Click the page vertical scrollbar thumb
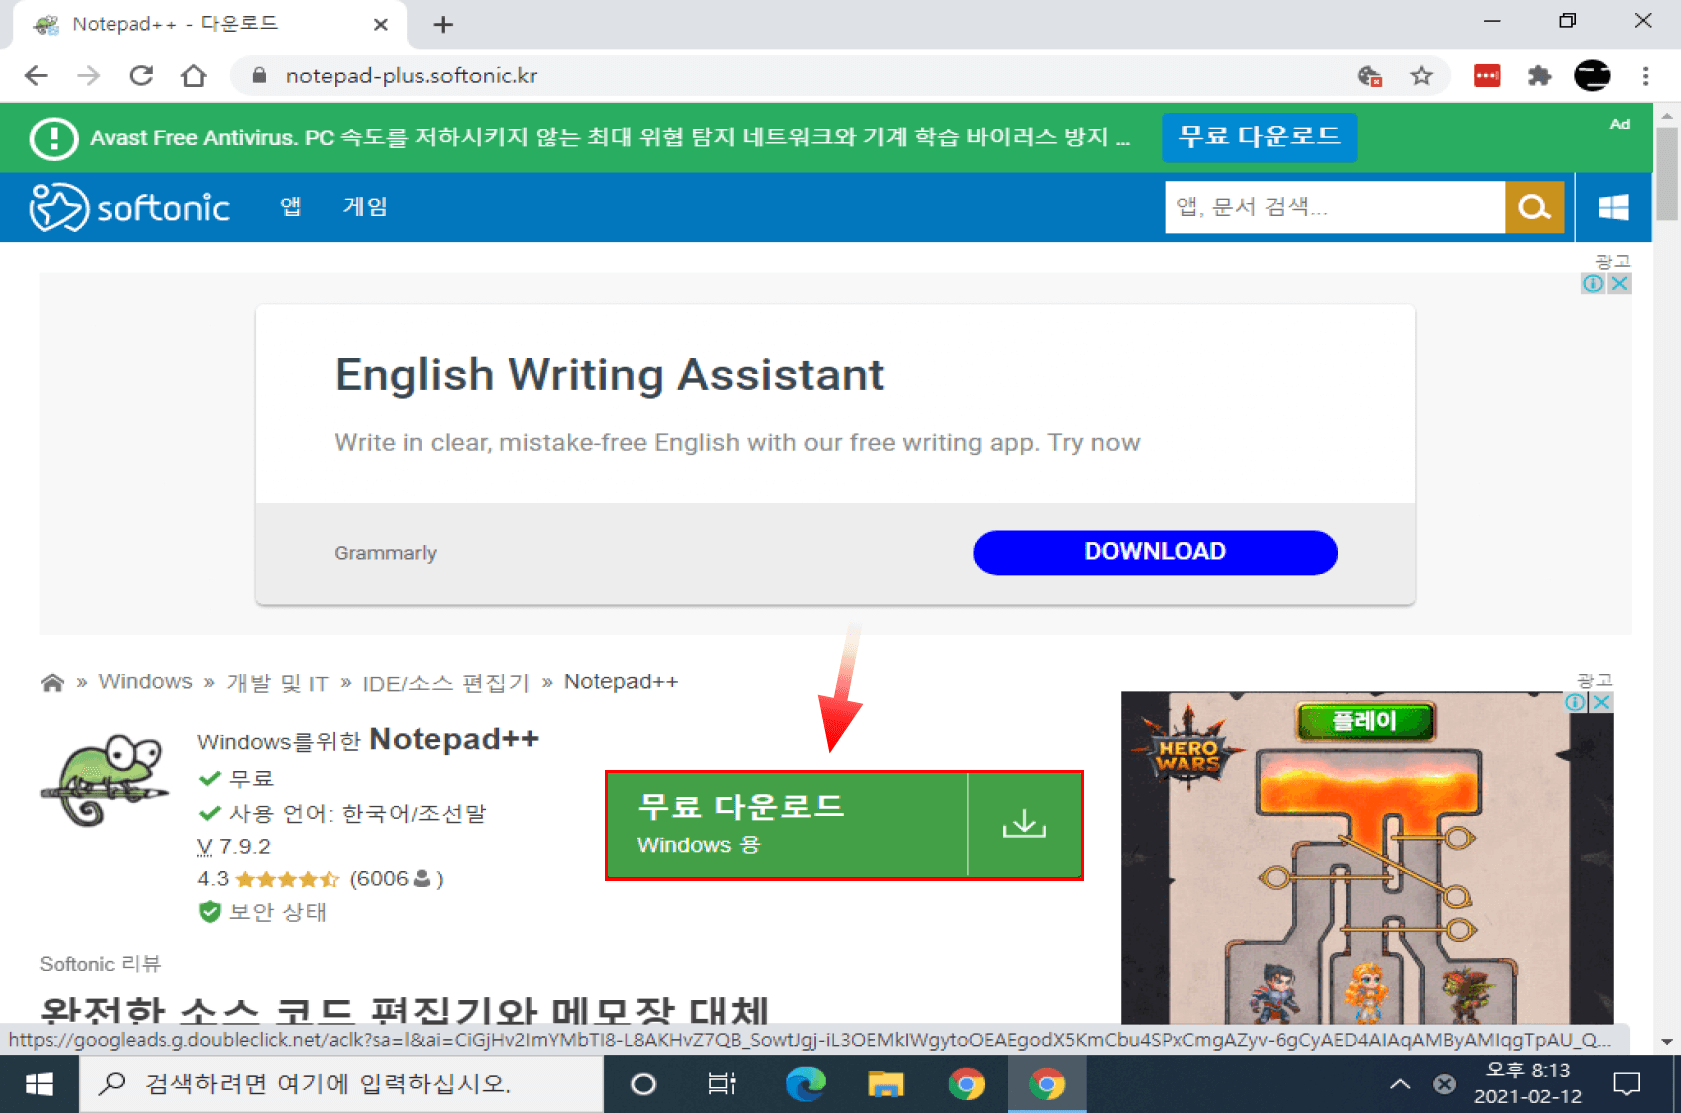 click(1666, 173)
